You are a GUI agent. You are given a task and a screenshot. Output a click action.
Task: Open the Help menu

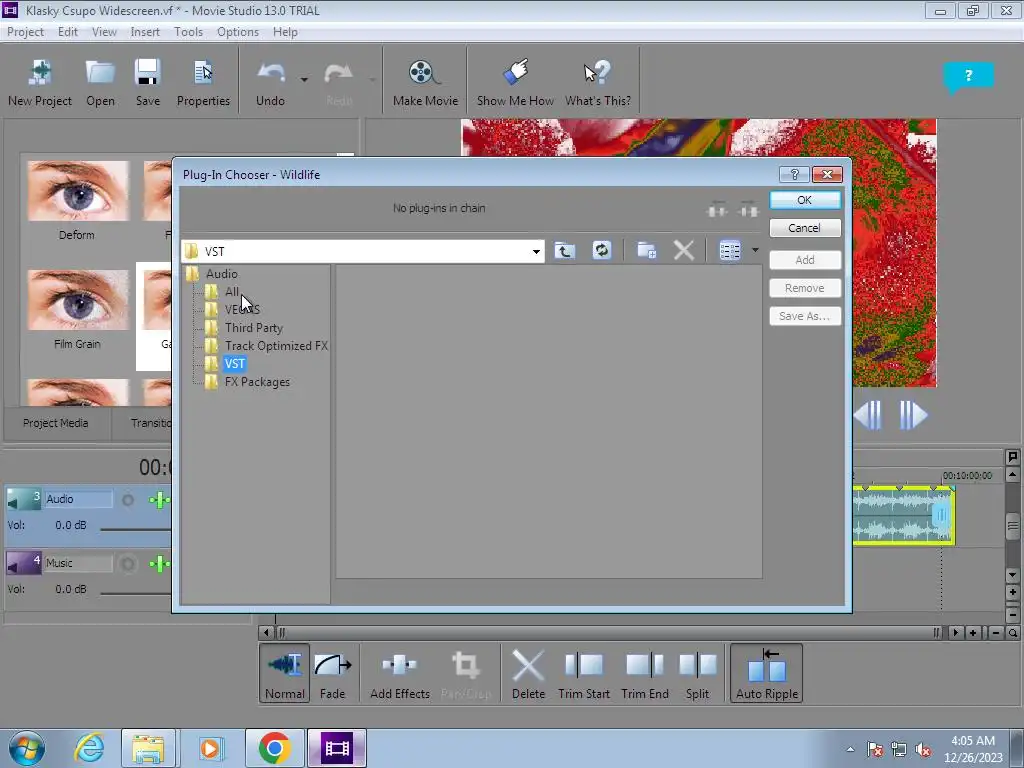[x=285, y=32]
